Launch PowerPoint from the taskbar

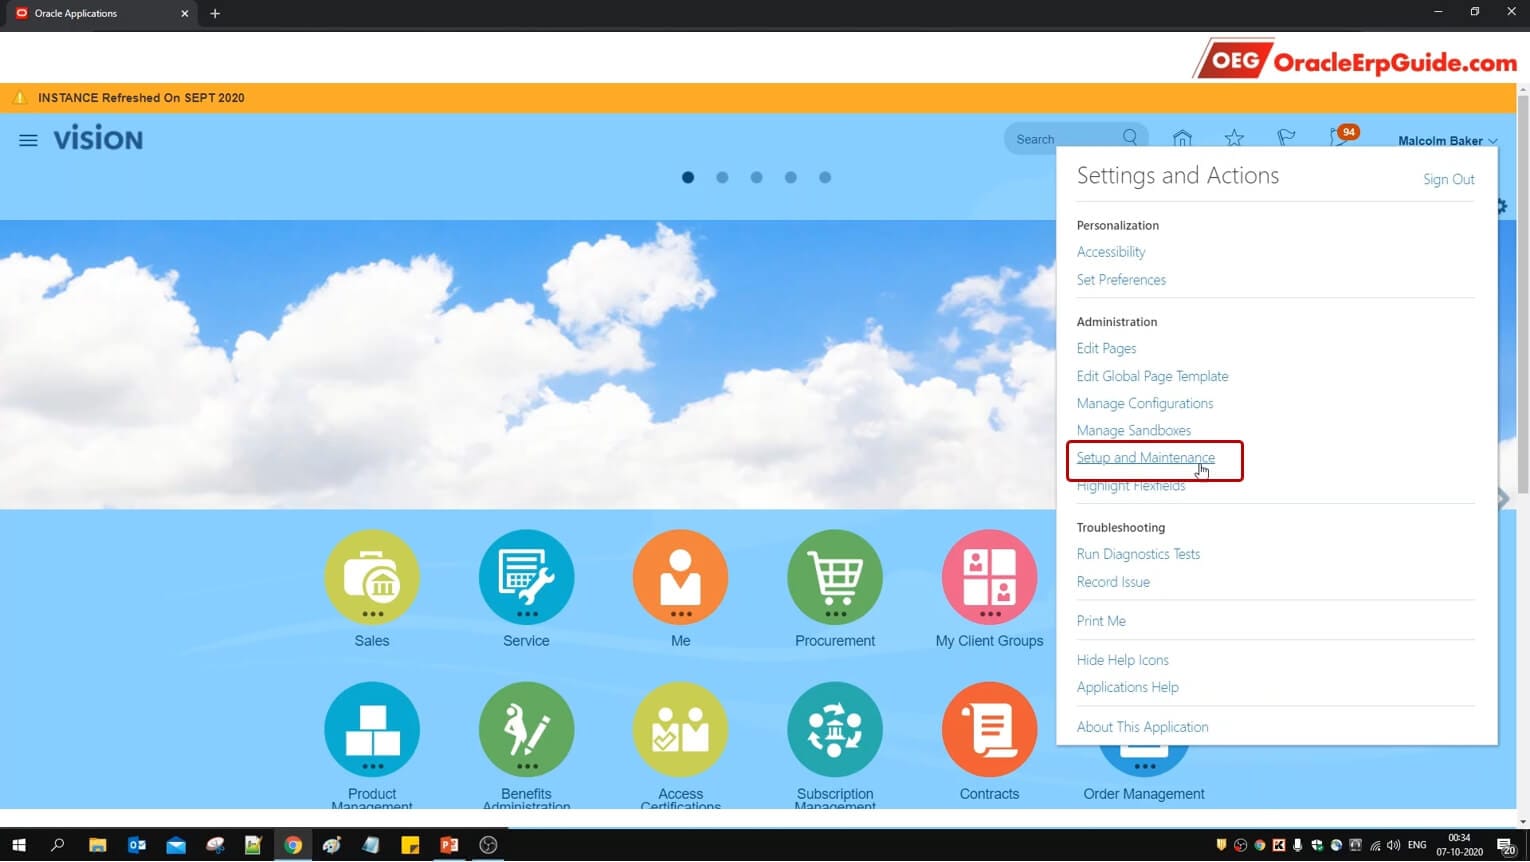click(x=449, y=845)
